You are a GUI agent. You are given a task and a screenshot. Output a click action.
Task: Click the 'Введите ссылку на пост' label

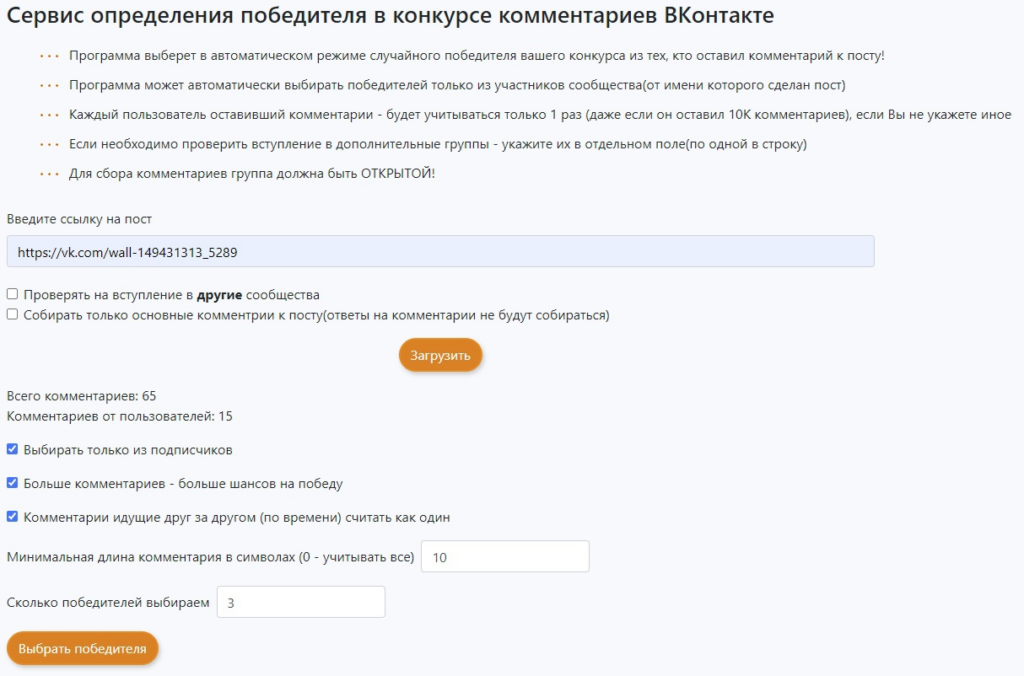79,219
